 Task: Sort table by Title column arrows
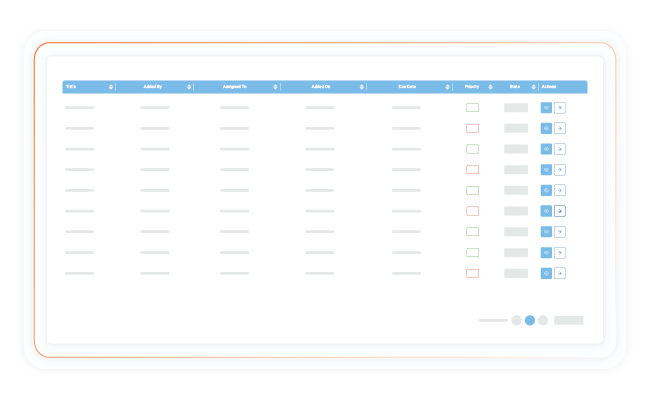(x=110, y=87)
